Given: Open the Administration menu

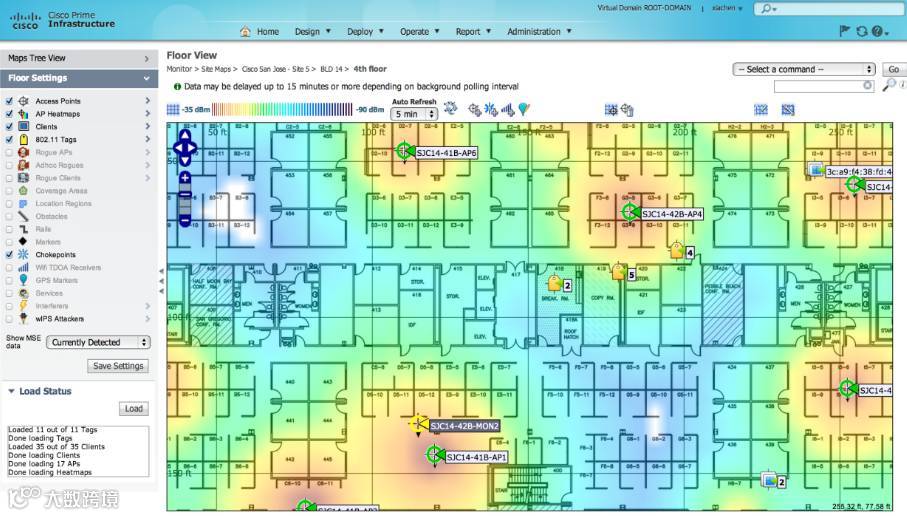Looking at the screenshot, I should 539,31.
